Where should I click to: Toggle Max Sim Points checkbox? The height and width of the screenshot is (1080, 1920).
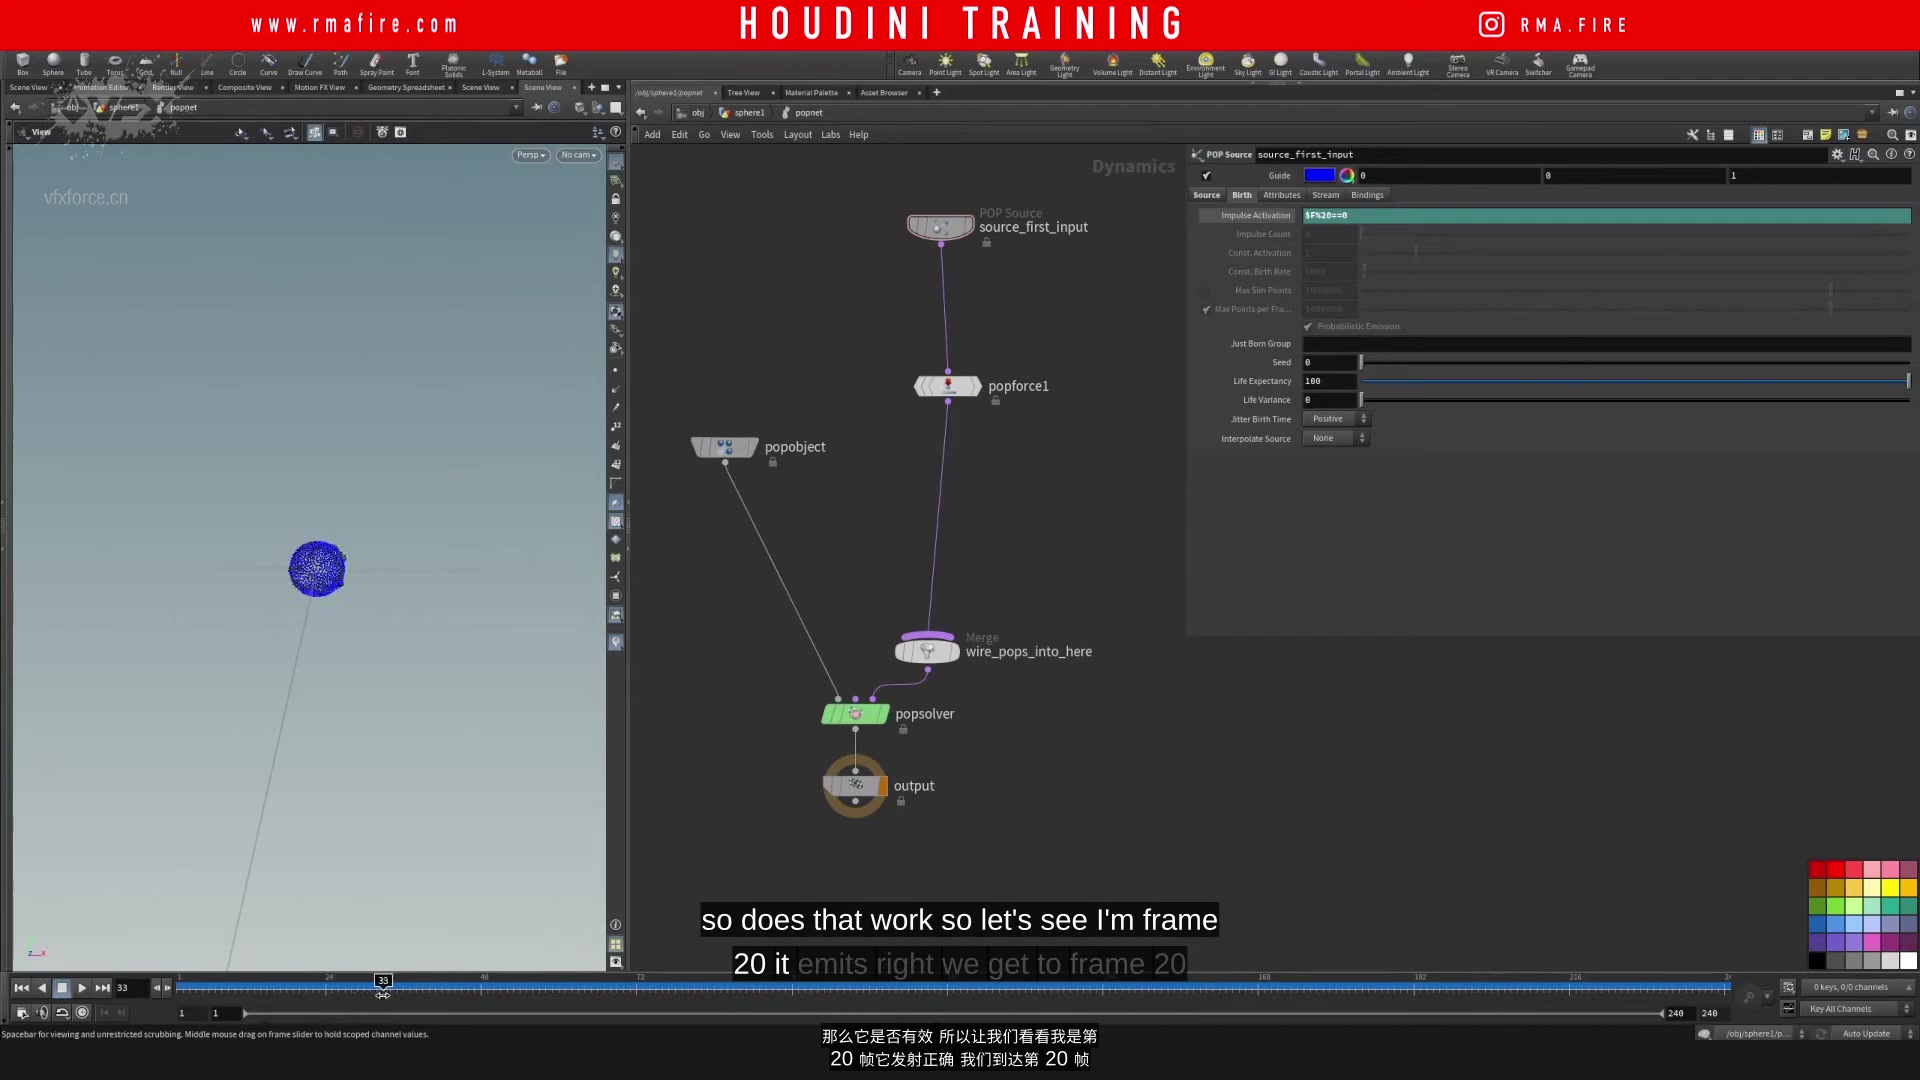point(1206,291)
